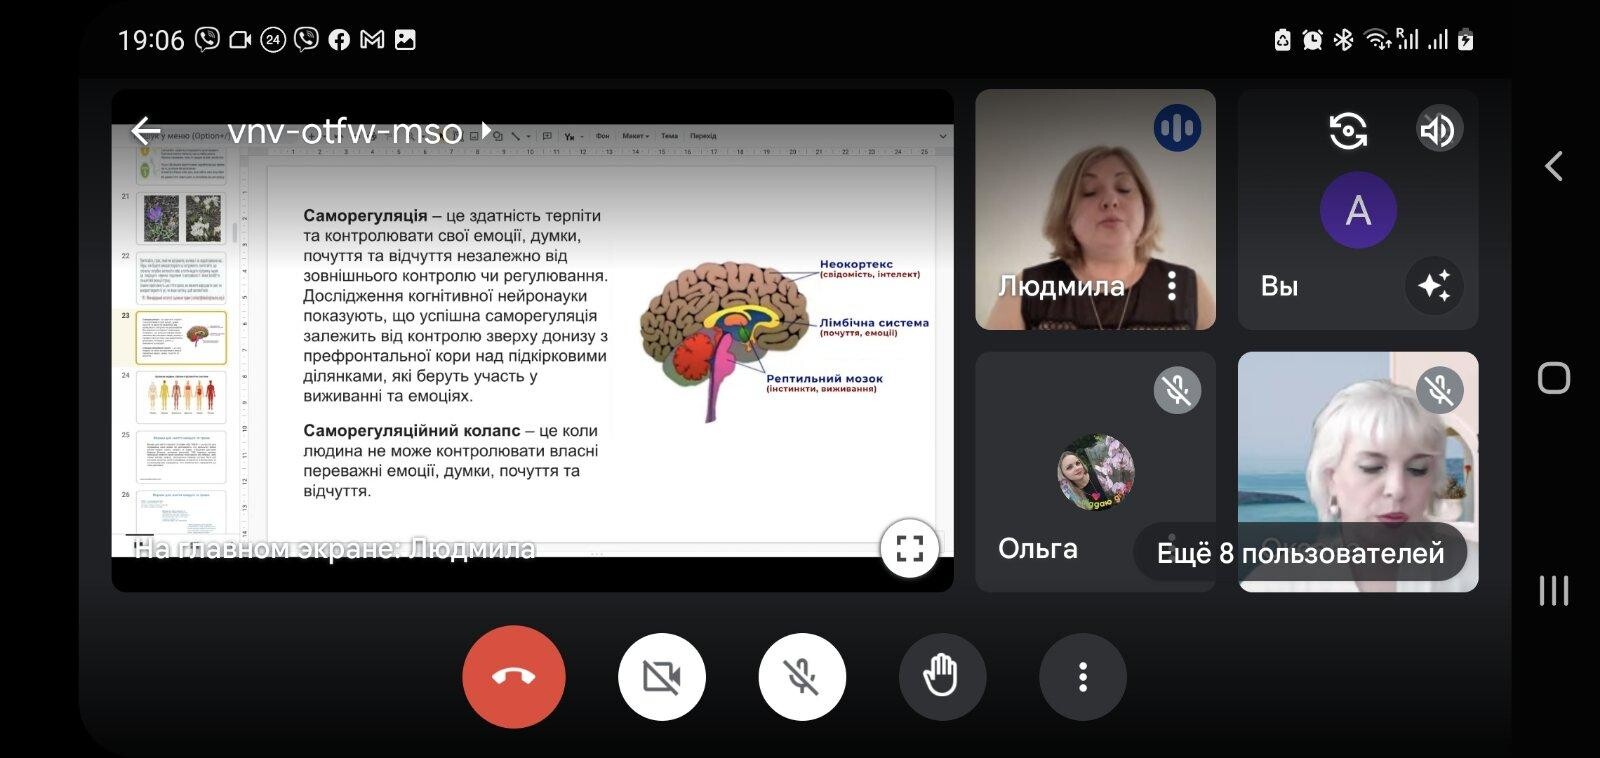Open Ольга's profile picture avatar
The width and height of the screenshot is (1600, 758).
click(1096, 472)
